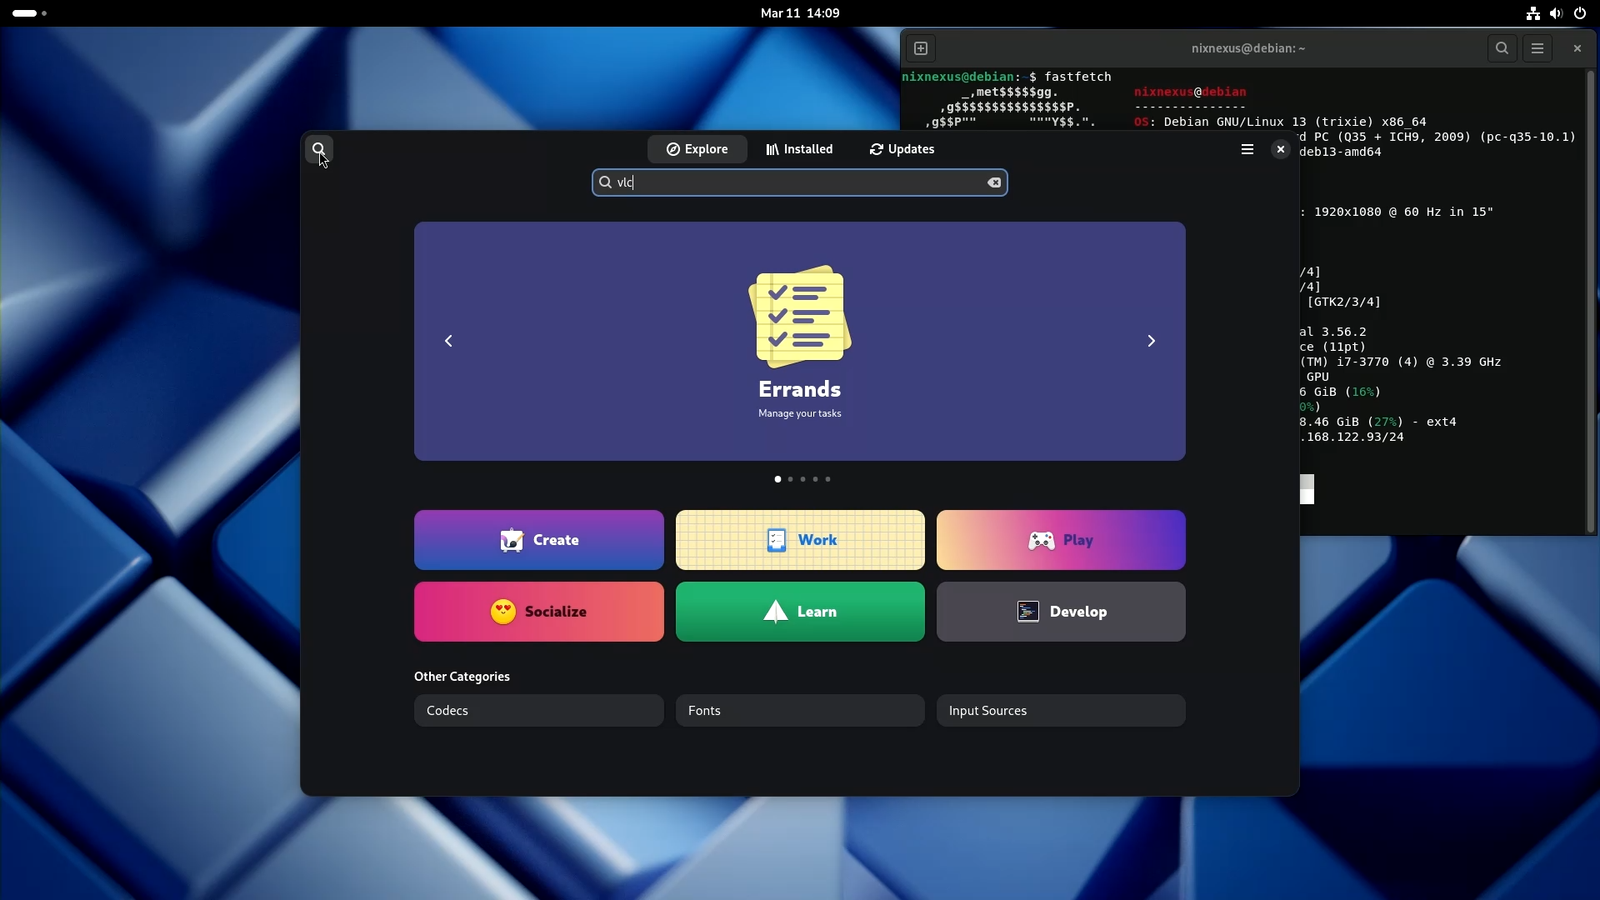
Task: Open the Fonts category
Action: click(799, 710)
